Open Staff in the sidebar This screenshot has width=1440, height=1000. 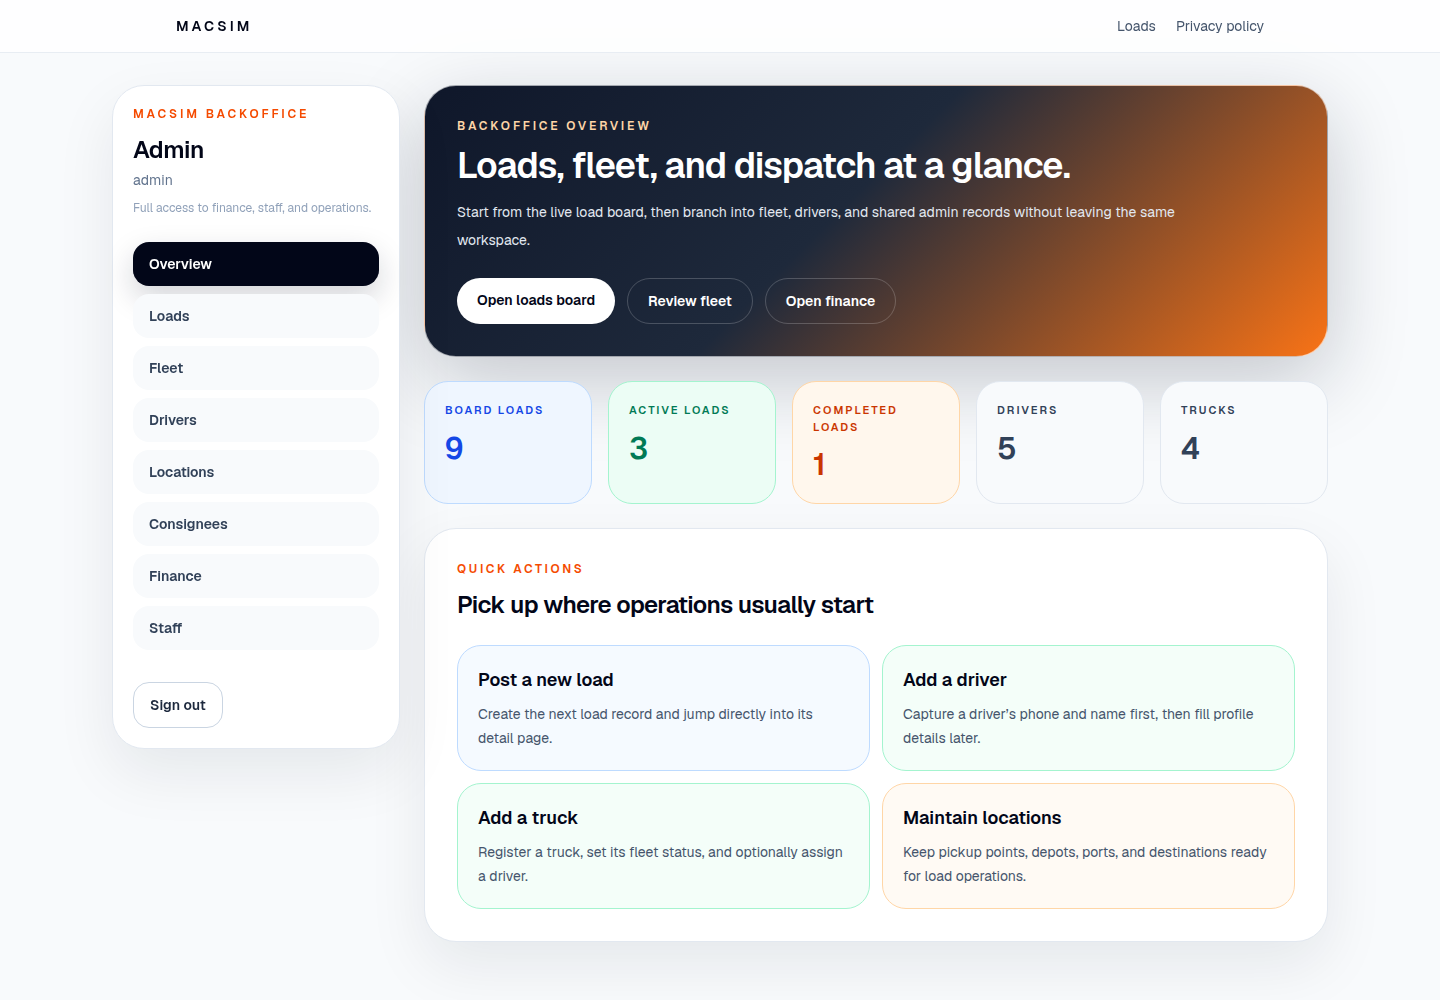[x=256, y=628]
